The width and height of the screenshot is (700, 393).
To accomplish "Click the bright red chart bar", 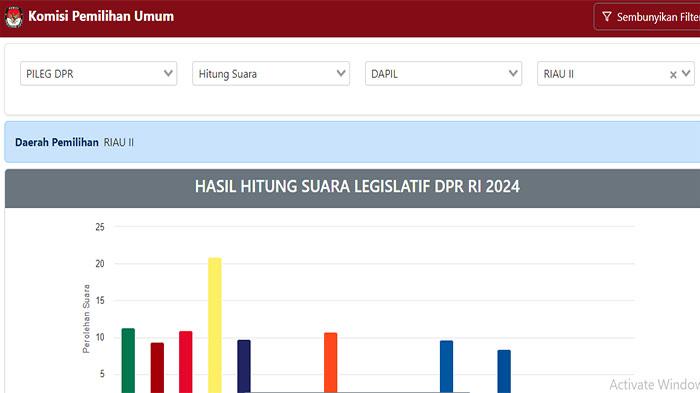I will pyautogui.click(x=186, y=362).
